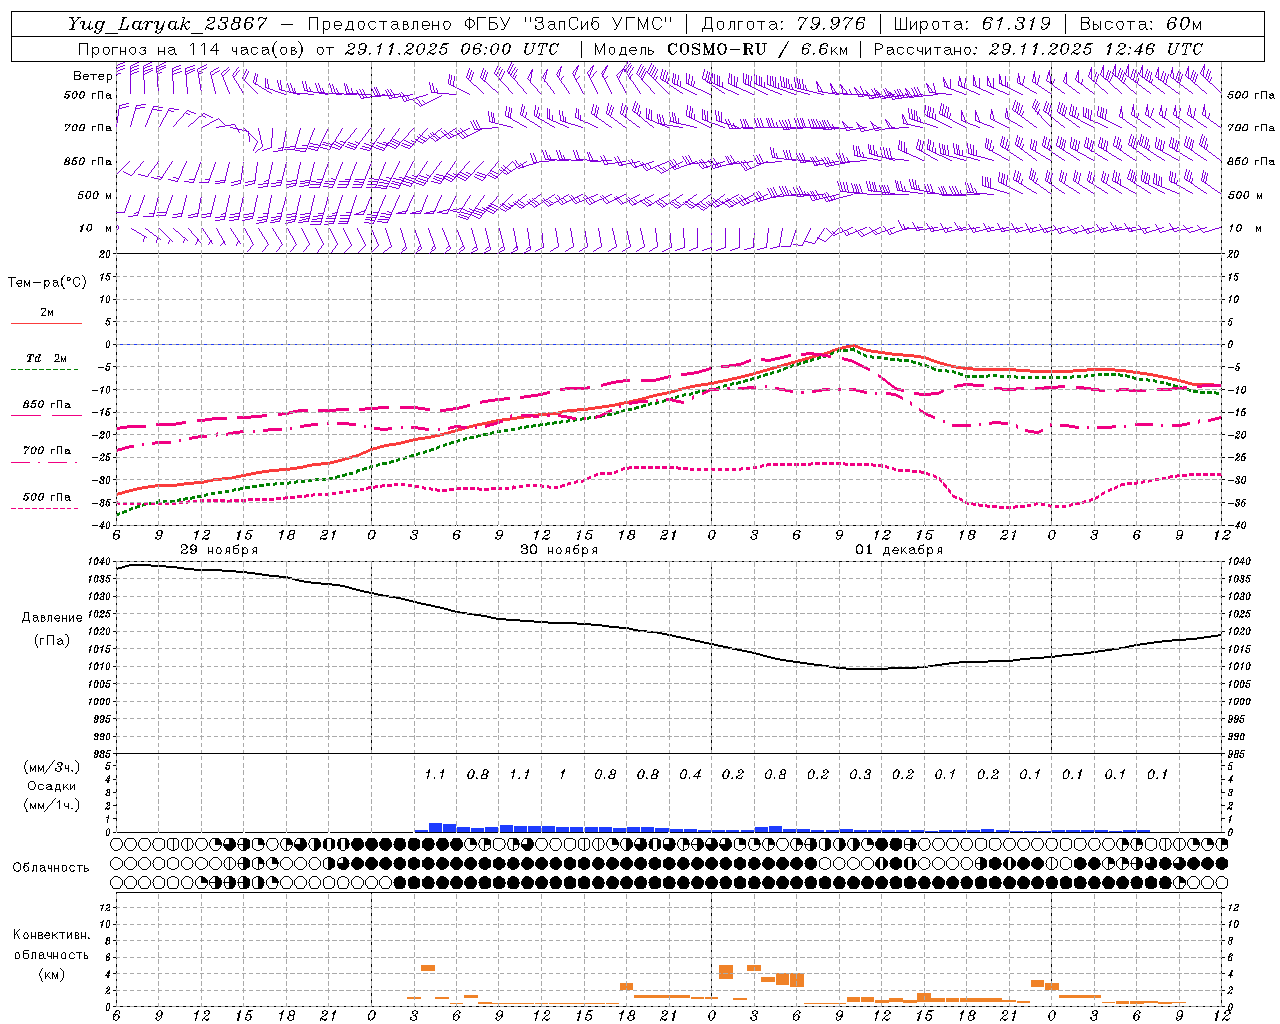Click the 'Td 2м' dew point legend entry
The height and width of the screenshot is (1024, 1280).
[x=47, y=358]
